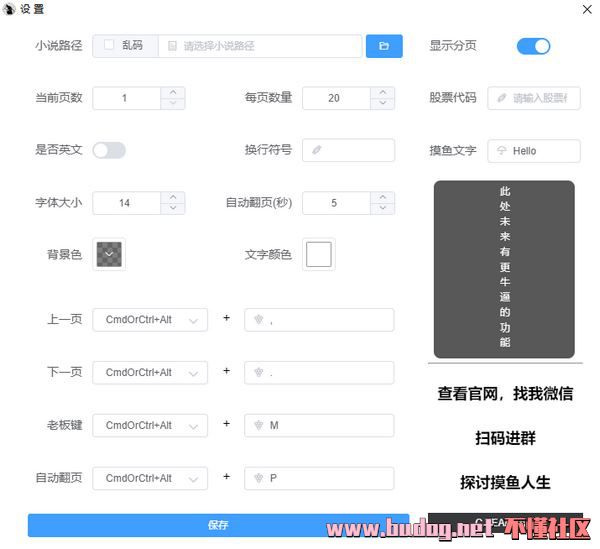This screenshot has width=600, height=549.
Task: Click the pencil icon in 换行符号 field
Action: point(316,150)
